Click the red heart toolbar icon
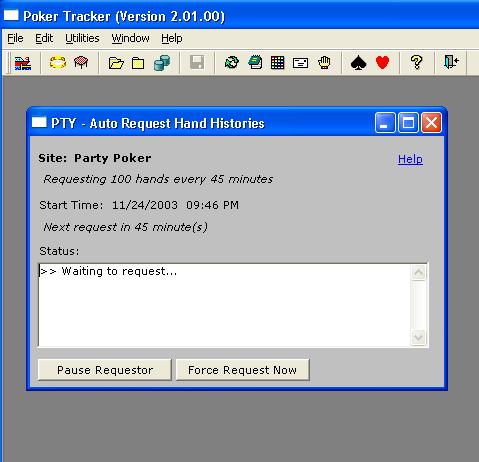Screen dimensions: 479x462 click(382, 62)
